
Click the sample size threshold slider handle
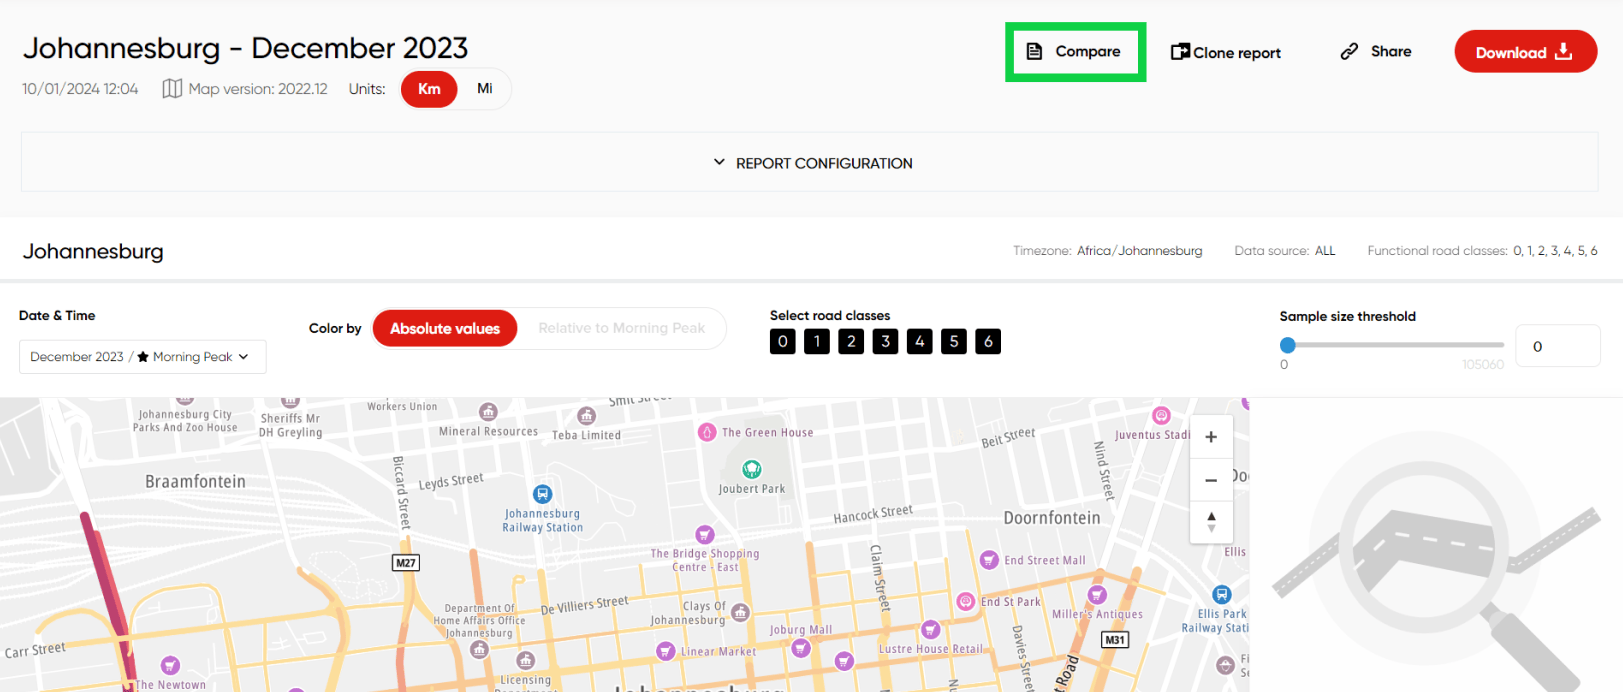pyautogui.click(x=1288, y=345)
